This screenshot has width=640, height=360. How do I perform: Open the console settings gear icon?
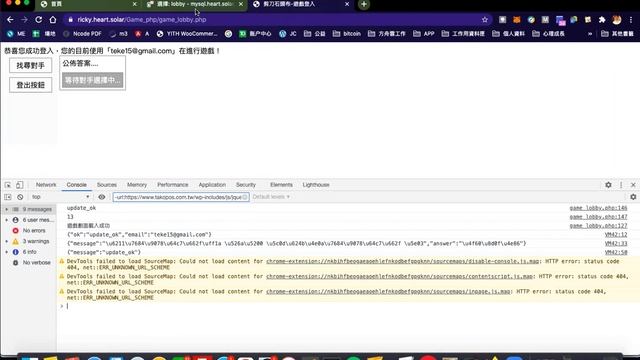click(x=633, y=197)
